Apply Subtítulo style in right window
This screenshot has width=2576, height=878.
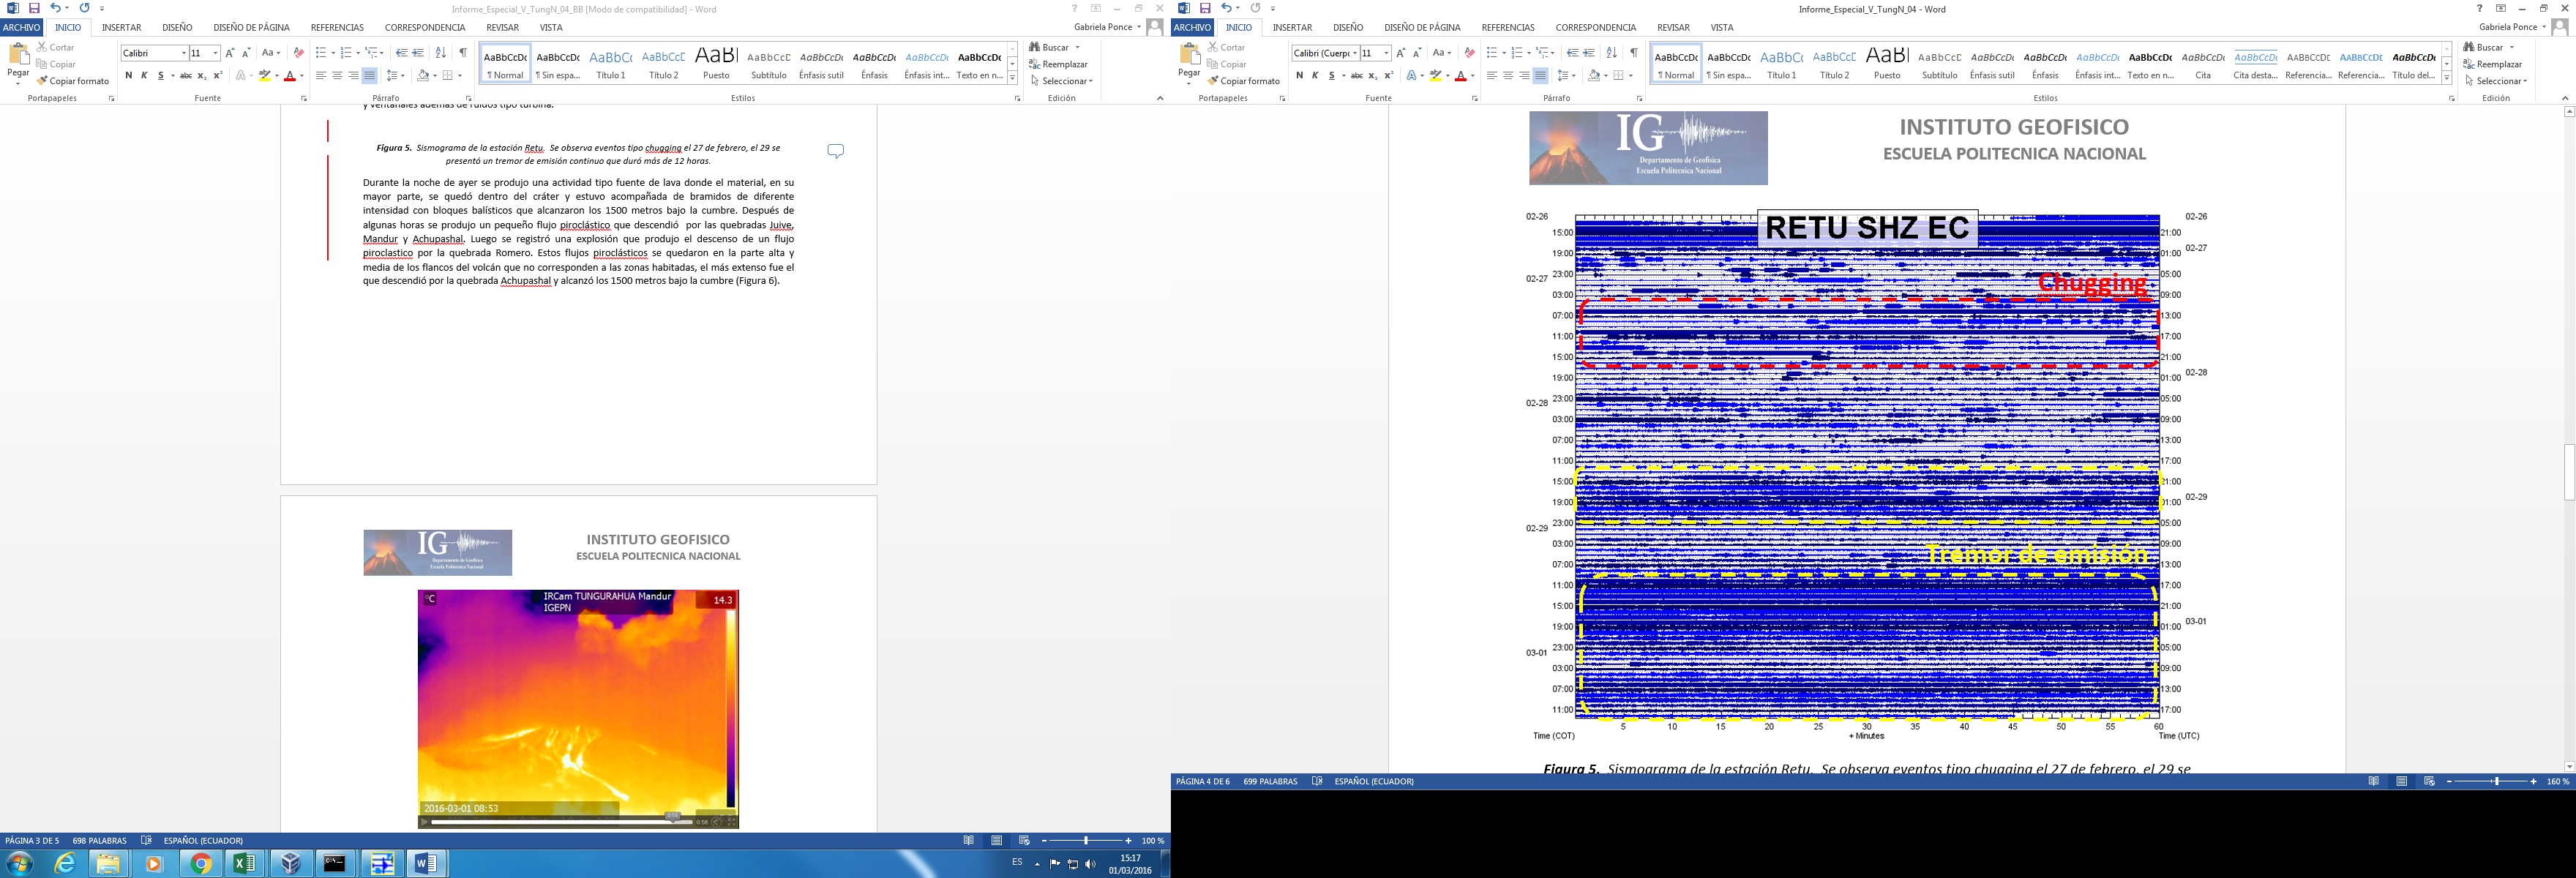click(x=1939, y=63)
